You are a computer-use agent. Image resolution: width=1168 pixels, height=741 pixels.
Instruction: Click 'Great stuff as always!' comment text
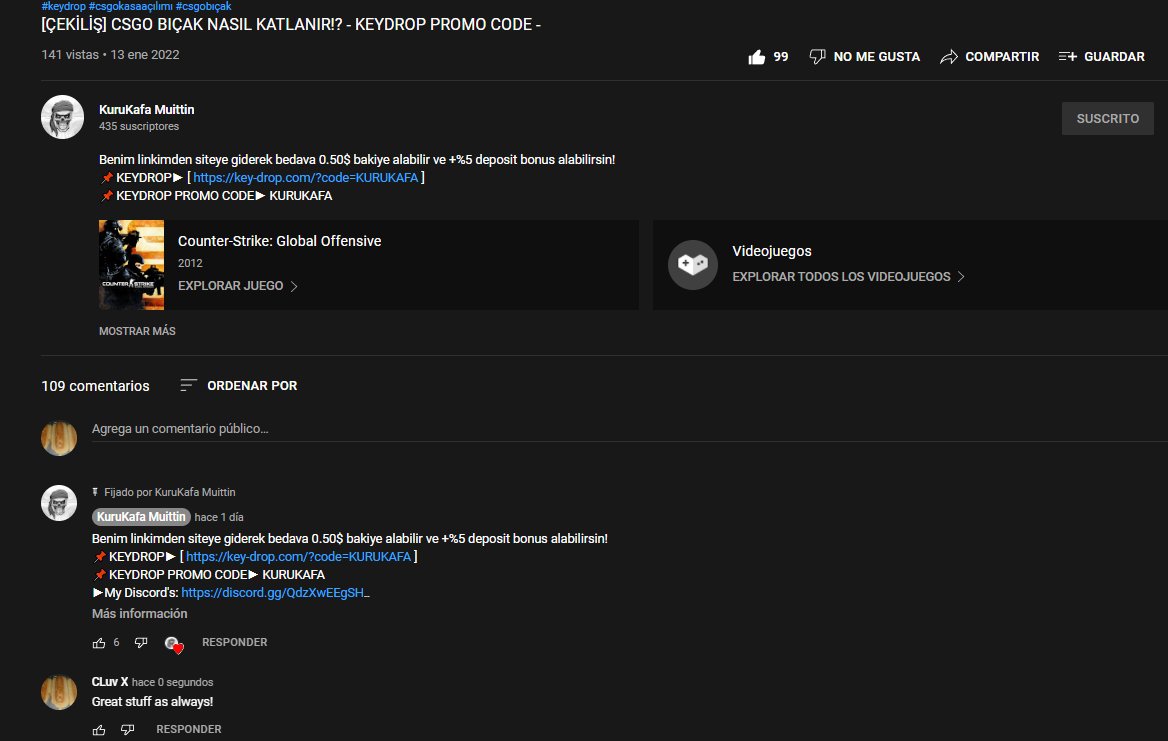coord(152,702)
